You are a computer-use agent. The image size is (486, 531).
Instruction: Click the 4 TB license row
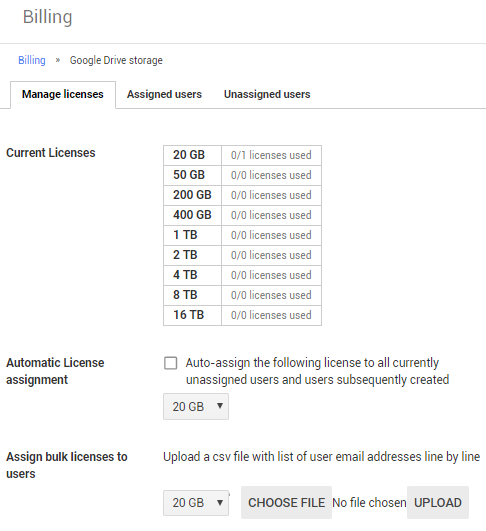242,275
